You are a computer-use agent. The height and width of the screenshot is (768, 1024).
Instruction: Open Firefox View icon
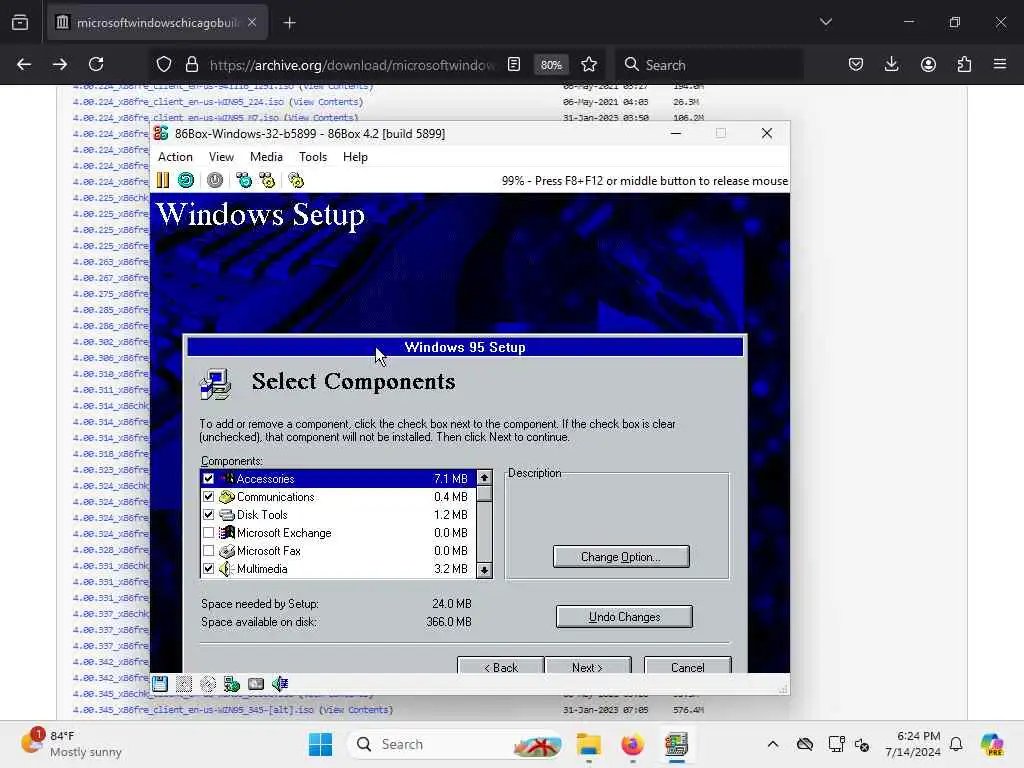pyautogui.click(x=20, y=23)
